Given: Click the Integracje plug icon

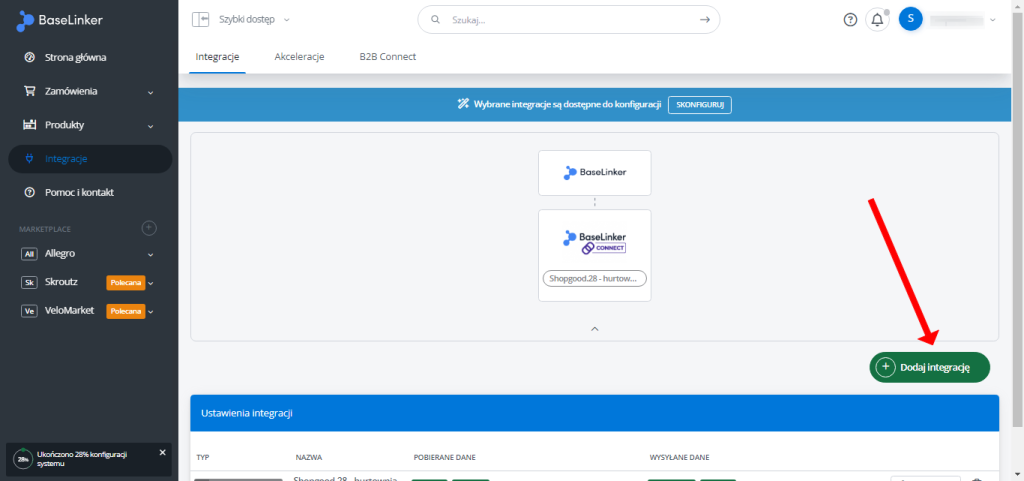Looking at the screenshot, I should 29,159.
